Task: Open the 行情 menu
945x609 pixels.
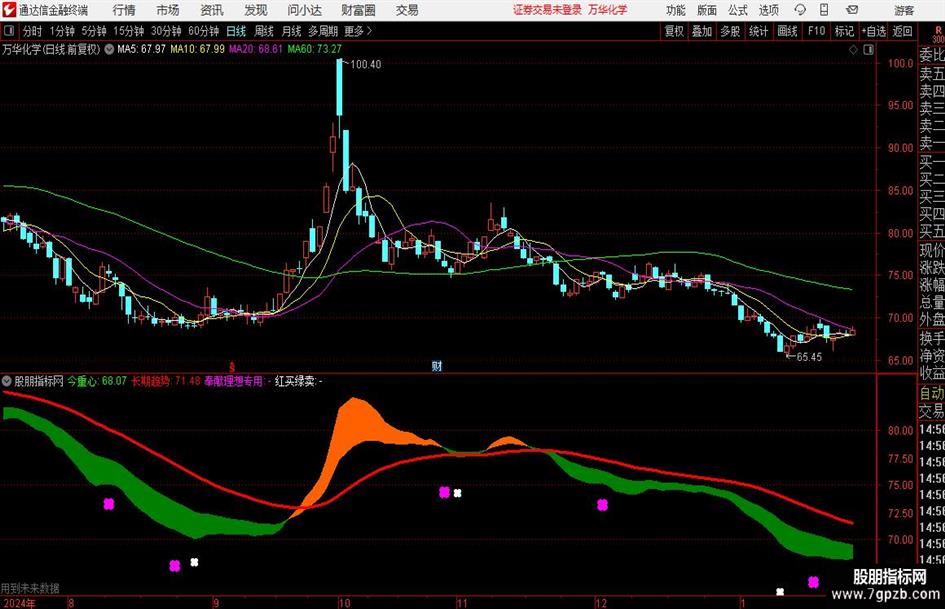Action: (x=124, y=10)
